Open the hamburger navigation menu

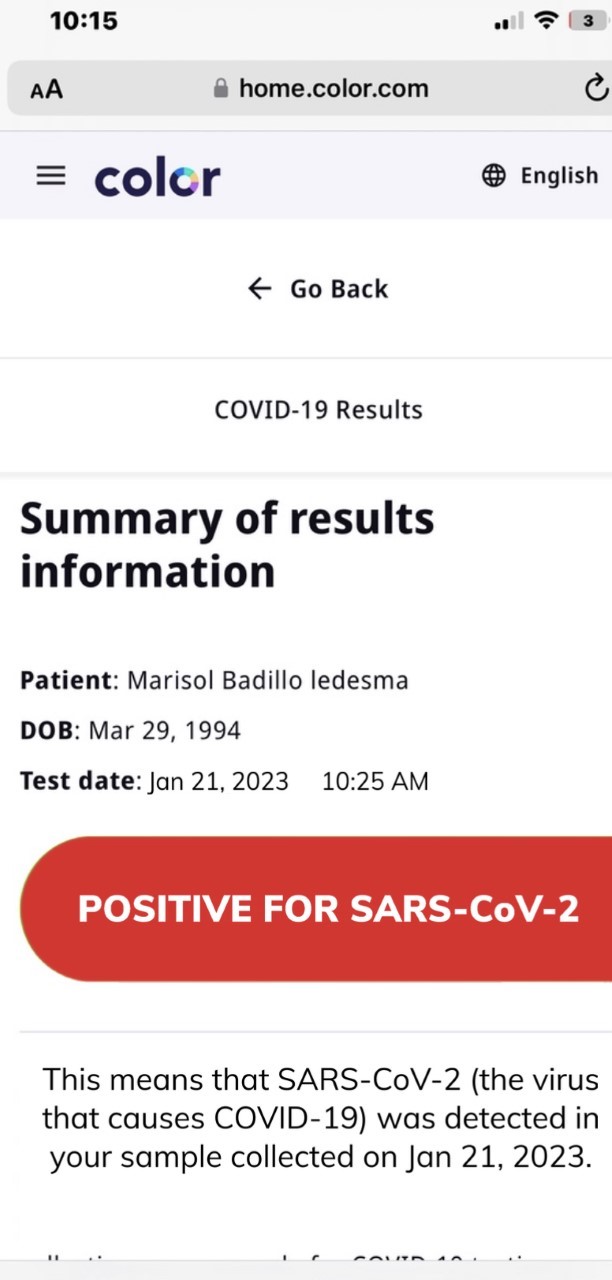click(x=50, y=176)
